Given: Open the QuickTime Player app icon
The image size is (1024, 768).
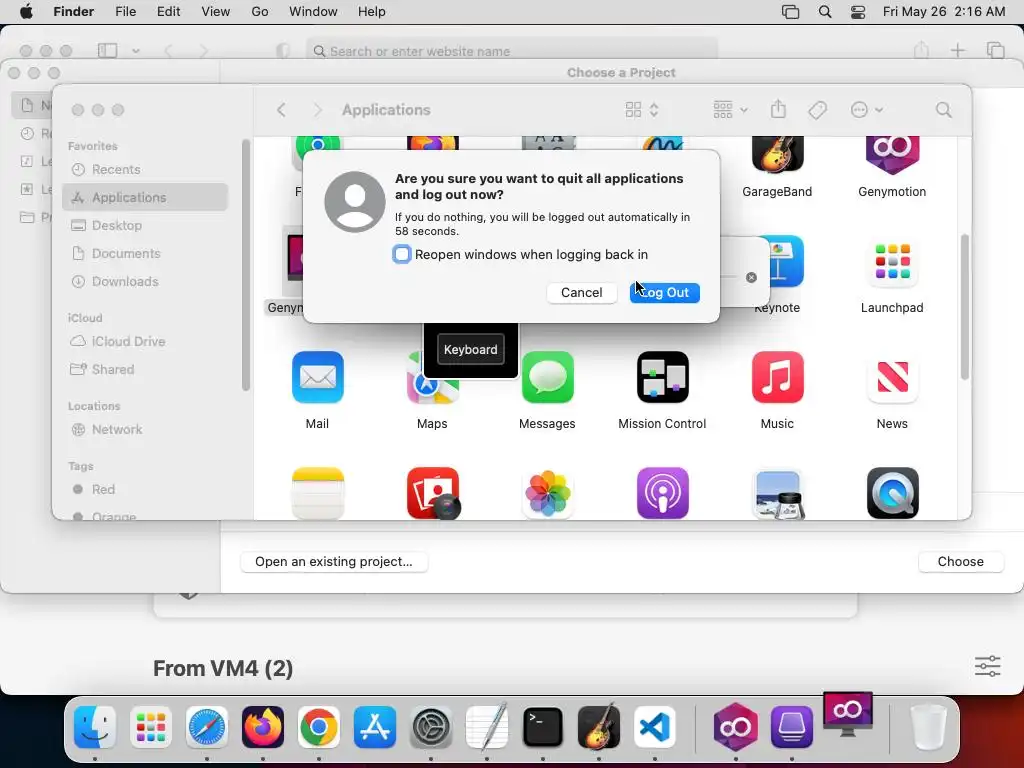Looking at the screenshot, I should point(892,493).
